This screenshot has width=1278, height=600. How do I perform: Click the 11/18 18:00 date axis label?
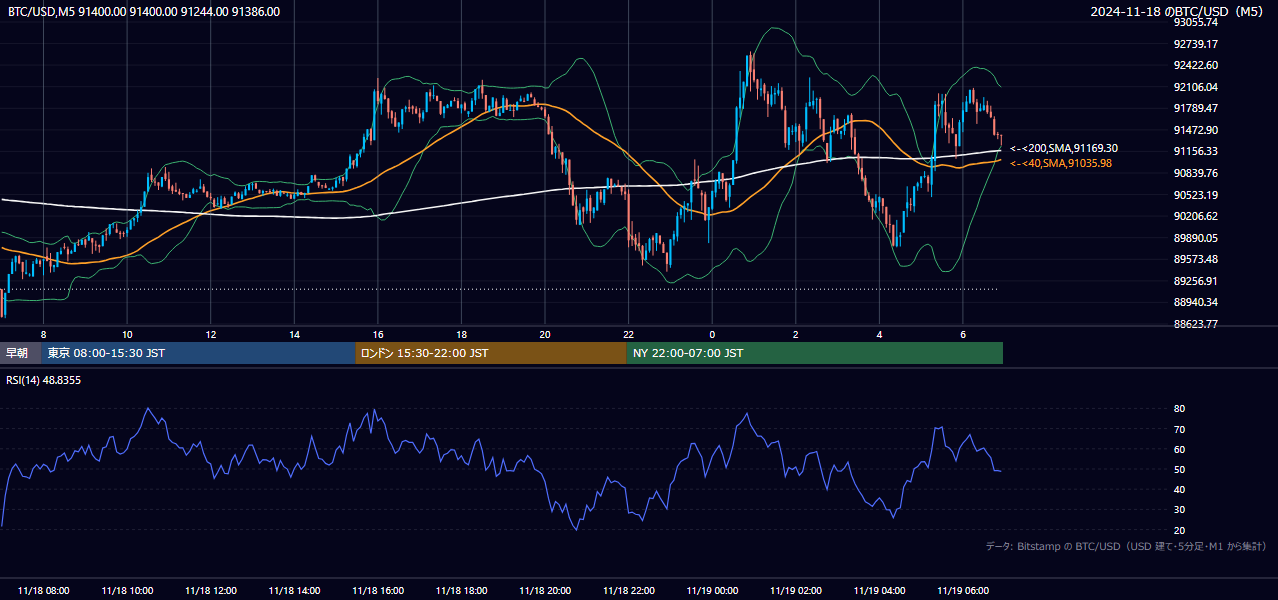click(461, 591)
